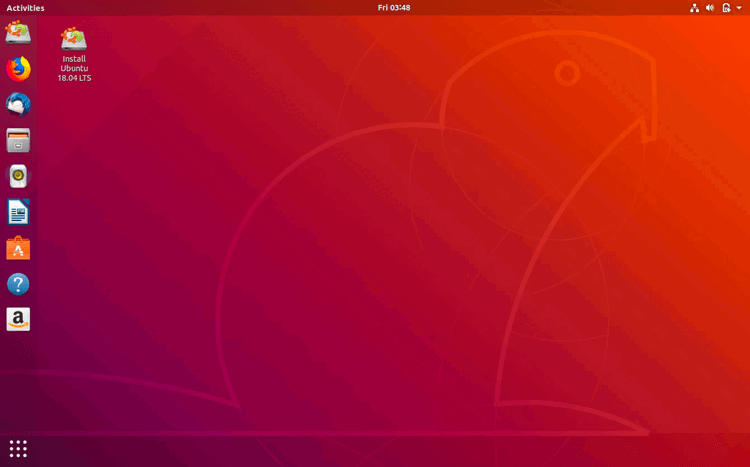Screen dimensions: 750x467
Task: Open the Fri 03:48 clock calendar menu
Action: (394, 8)
